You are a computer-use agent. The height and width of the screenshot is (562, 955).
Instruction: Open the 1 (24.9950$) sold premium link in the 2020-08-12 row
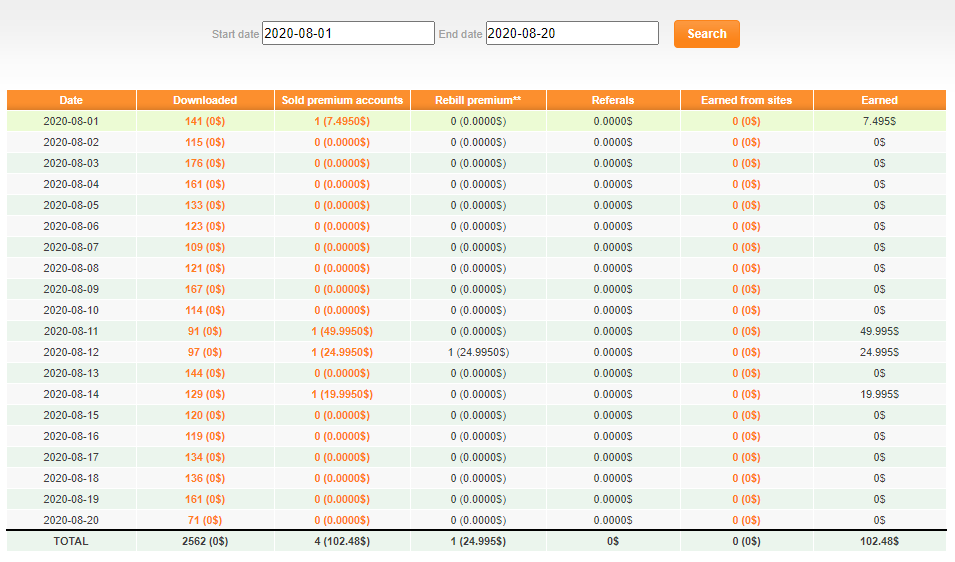(342, 353)
